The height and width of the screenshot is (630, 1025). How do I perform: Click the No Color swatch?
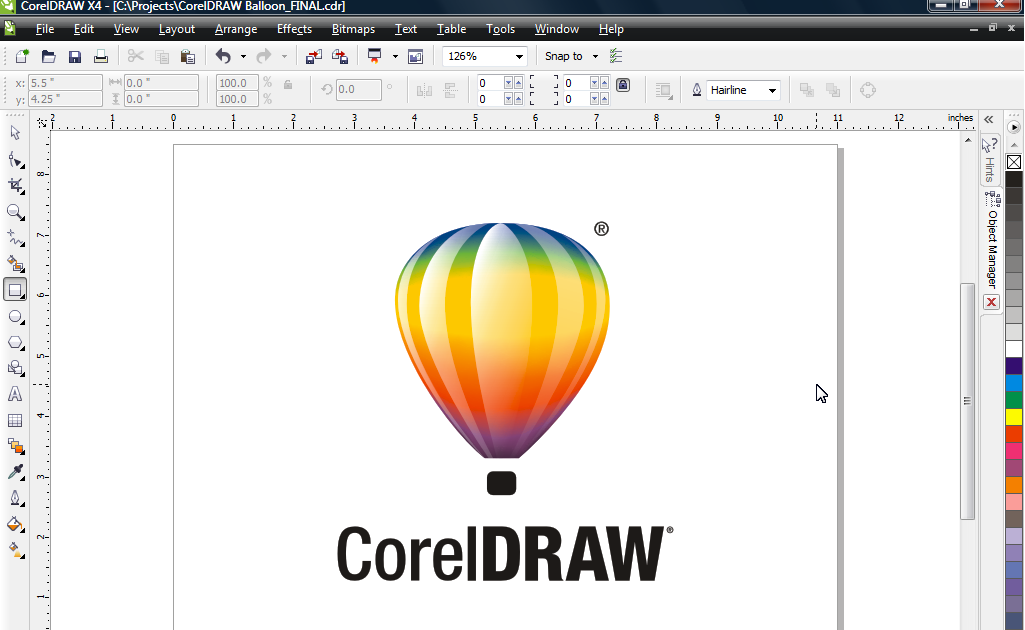pos(1014,162)
